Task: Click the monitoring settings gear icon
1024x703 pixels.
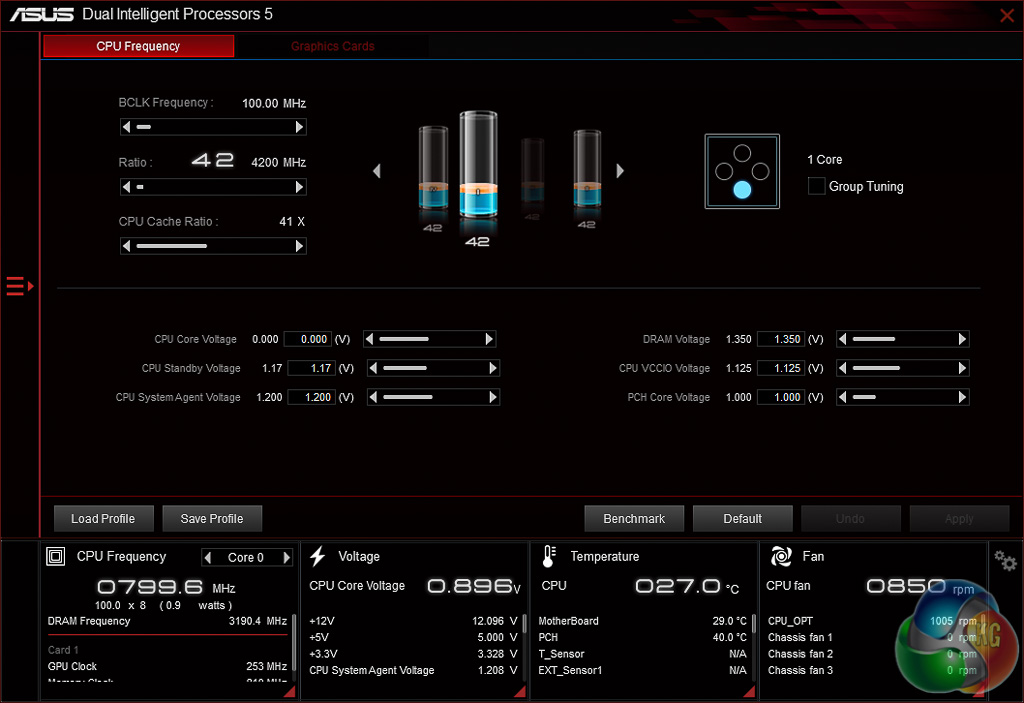Action: (x=1005, y=561)
